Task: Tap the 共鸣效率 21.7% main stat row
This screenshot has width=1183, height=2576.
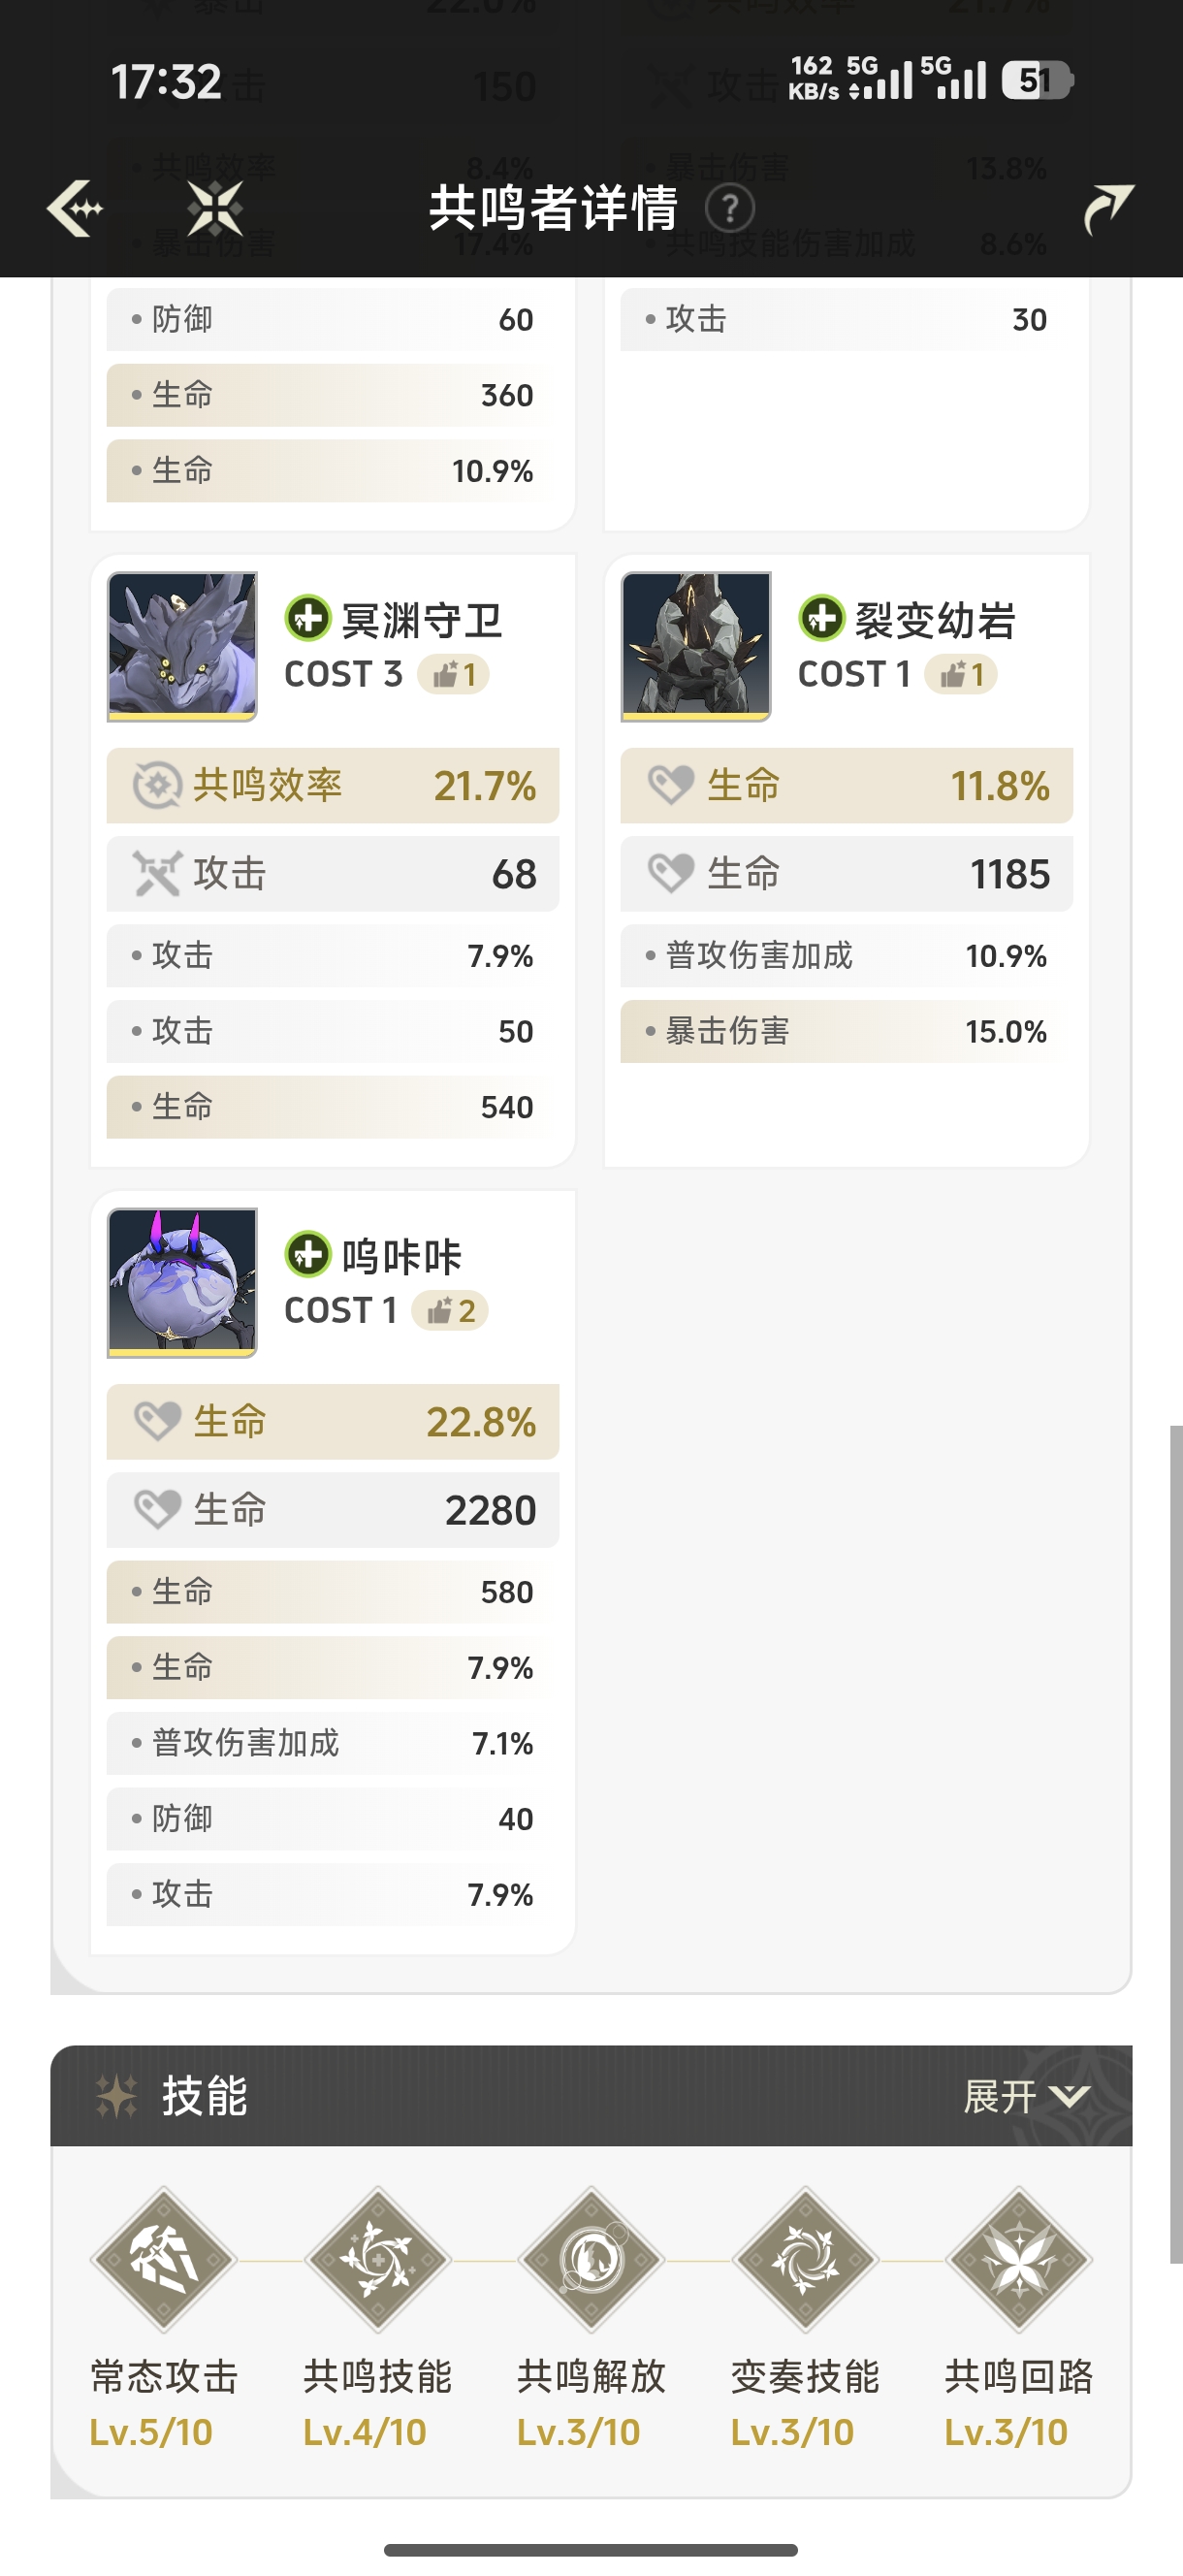Action: point(333,785)
